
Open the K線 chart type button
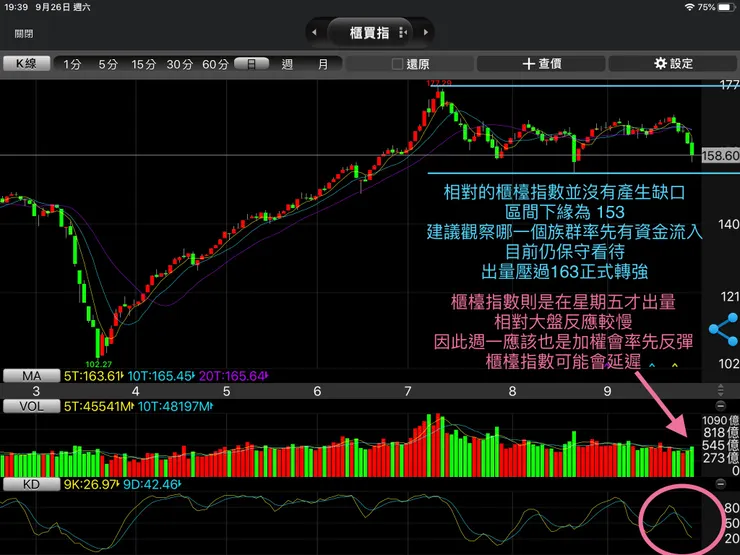[26, 64]
